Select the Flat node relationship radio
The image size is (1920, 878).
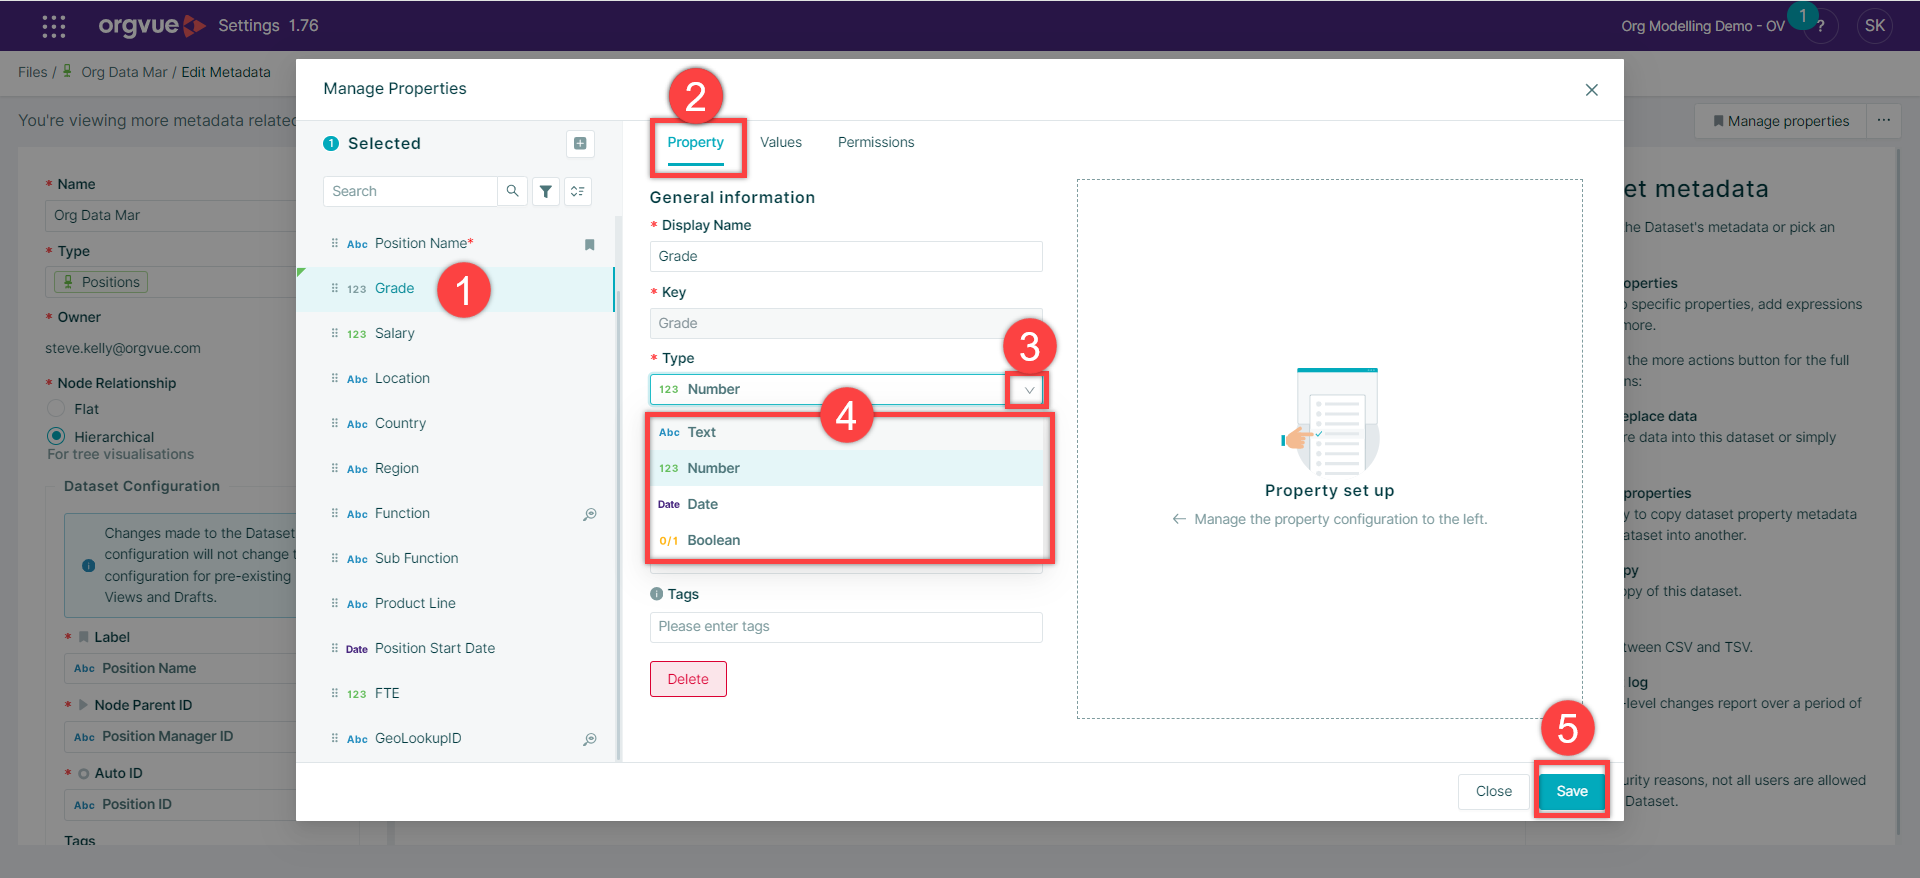click(57, 409)
